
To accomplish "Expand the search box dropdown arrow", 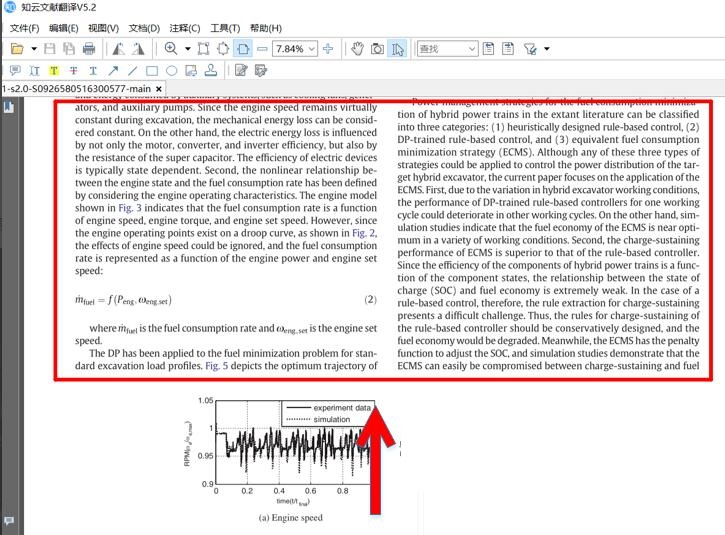I will [x=472, y=49].
